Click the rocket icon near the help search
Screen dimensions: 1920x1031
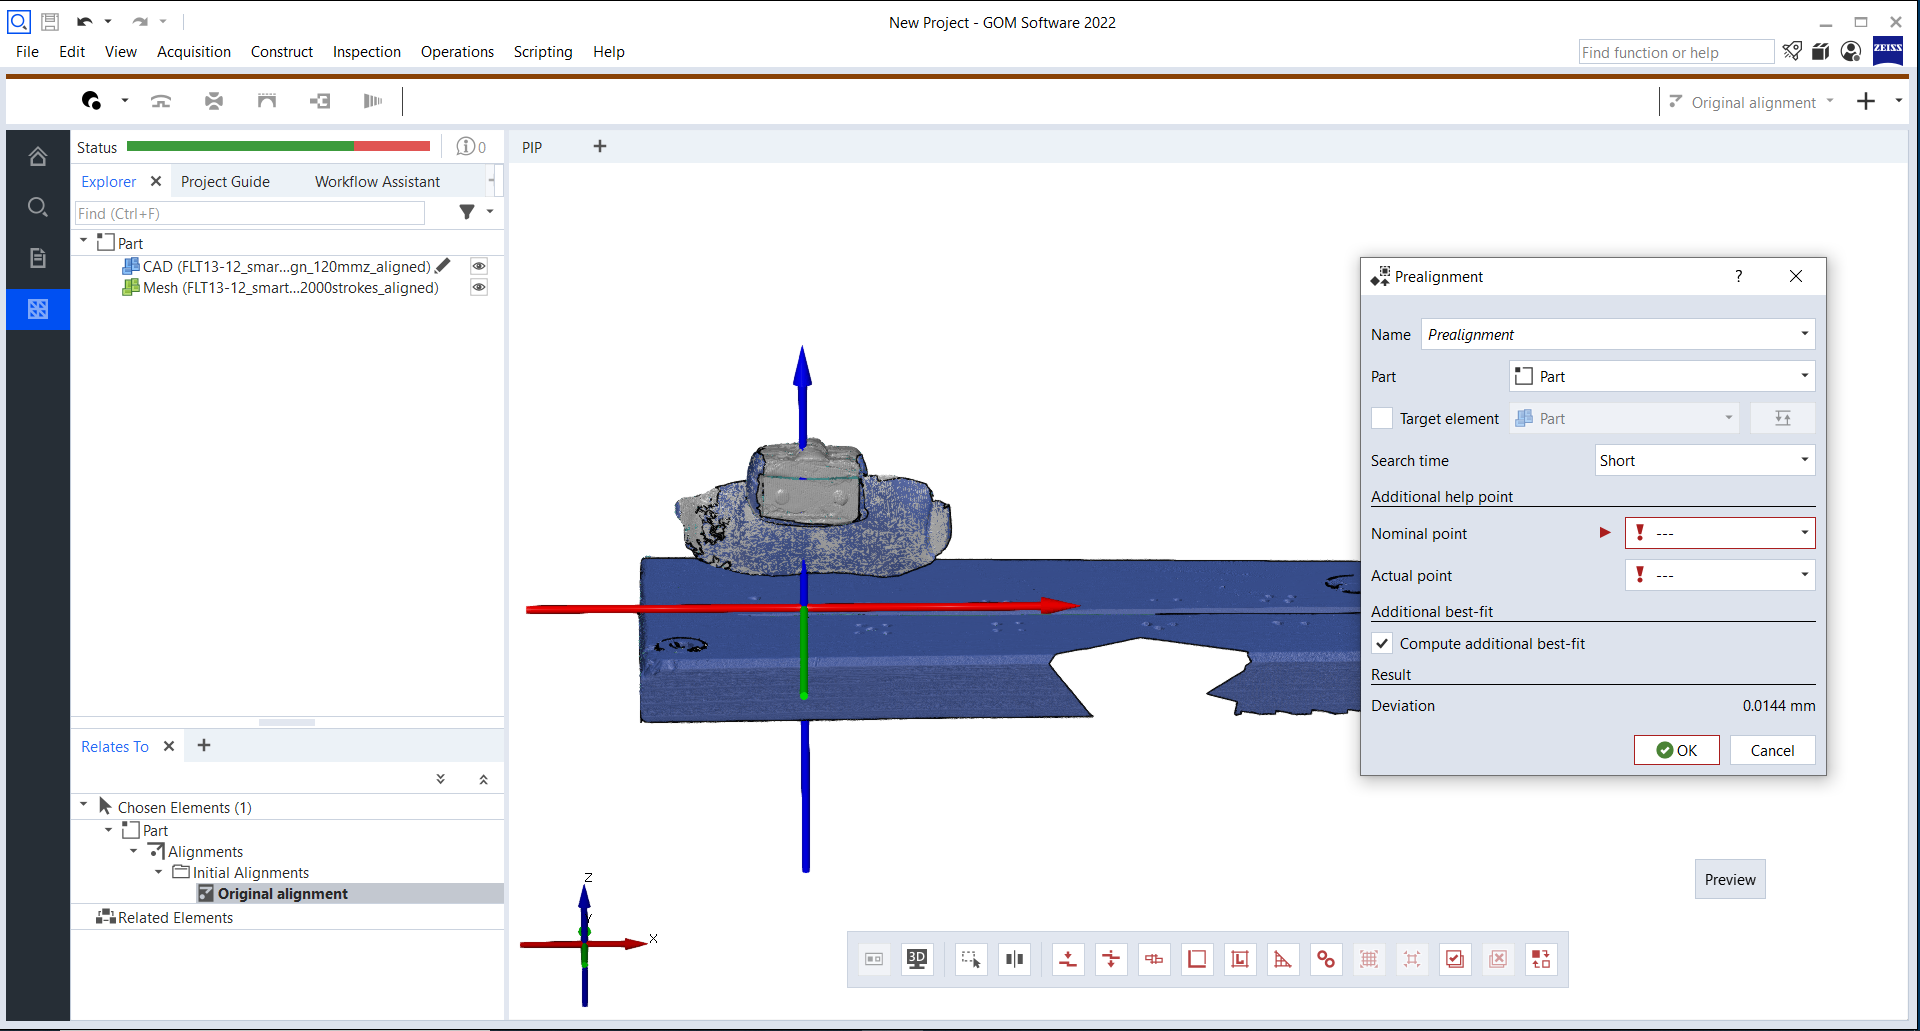(1793, 51)
